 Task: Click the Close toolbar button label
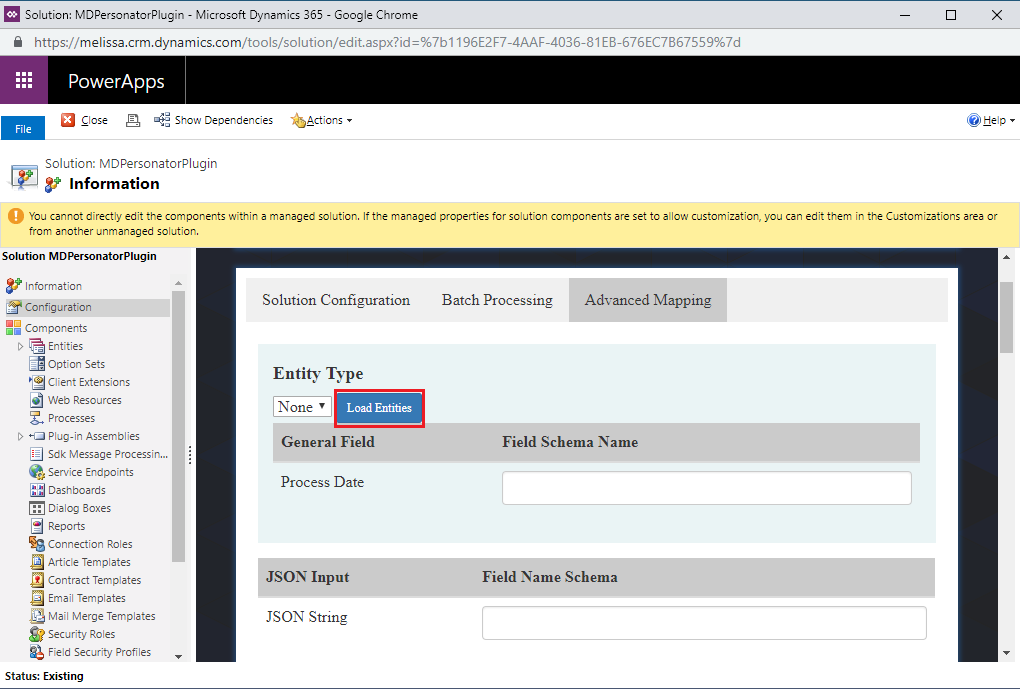pos(94,120)
